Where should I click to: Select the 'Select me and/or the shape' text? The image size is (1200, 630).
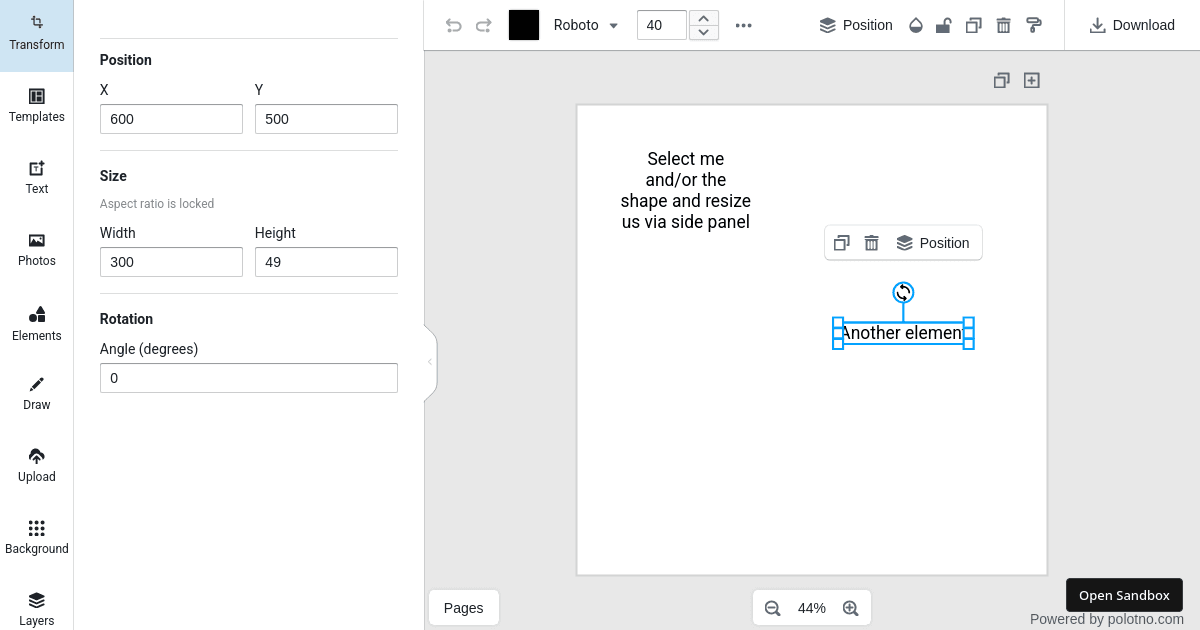(x=686, y=190)
